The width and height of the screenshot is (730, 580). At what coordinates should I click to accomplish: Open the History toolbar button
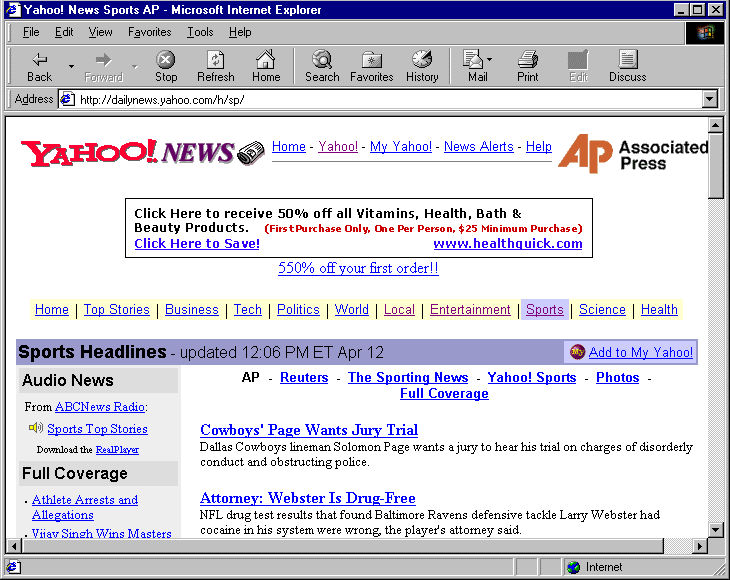422,67
